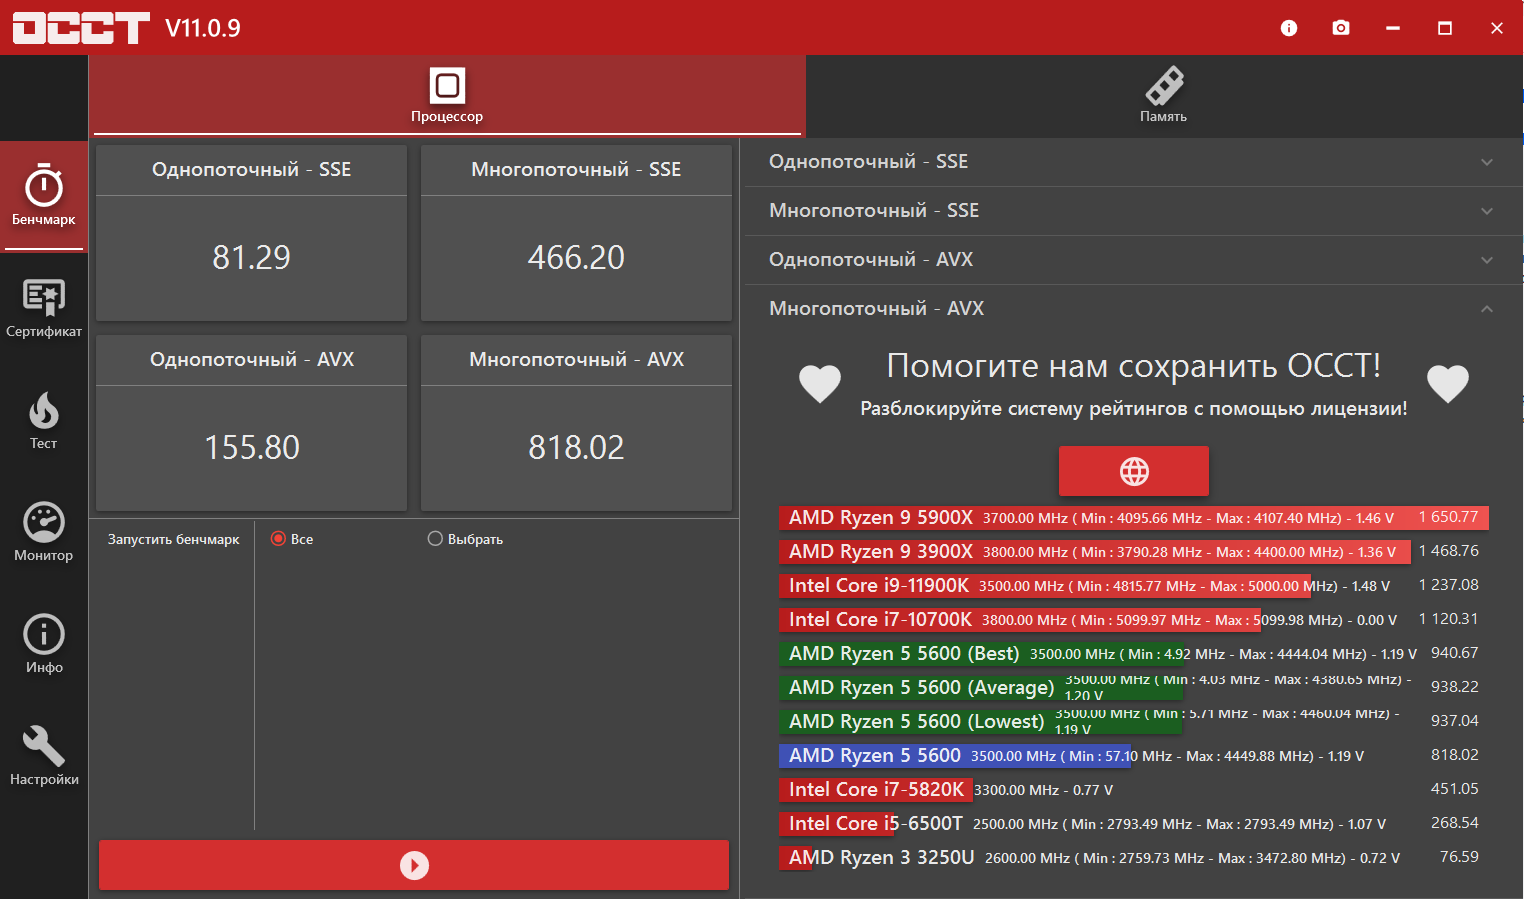Viewport: 1524px width, 899px height.
Task: Open the Сертификат section
Action: (x=44, y=308)
